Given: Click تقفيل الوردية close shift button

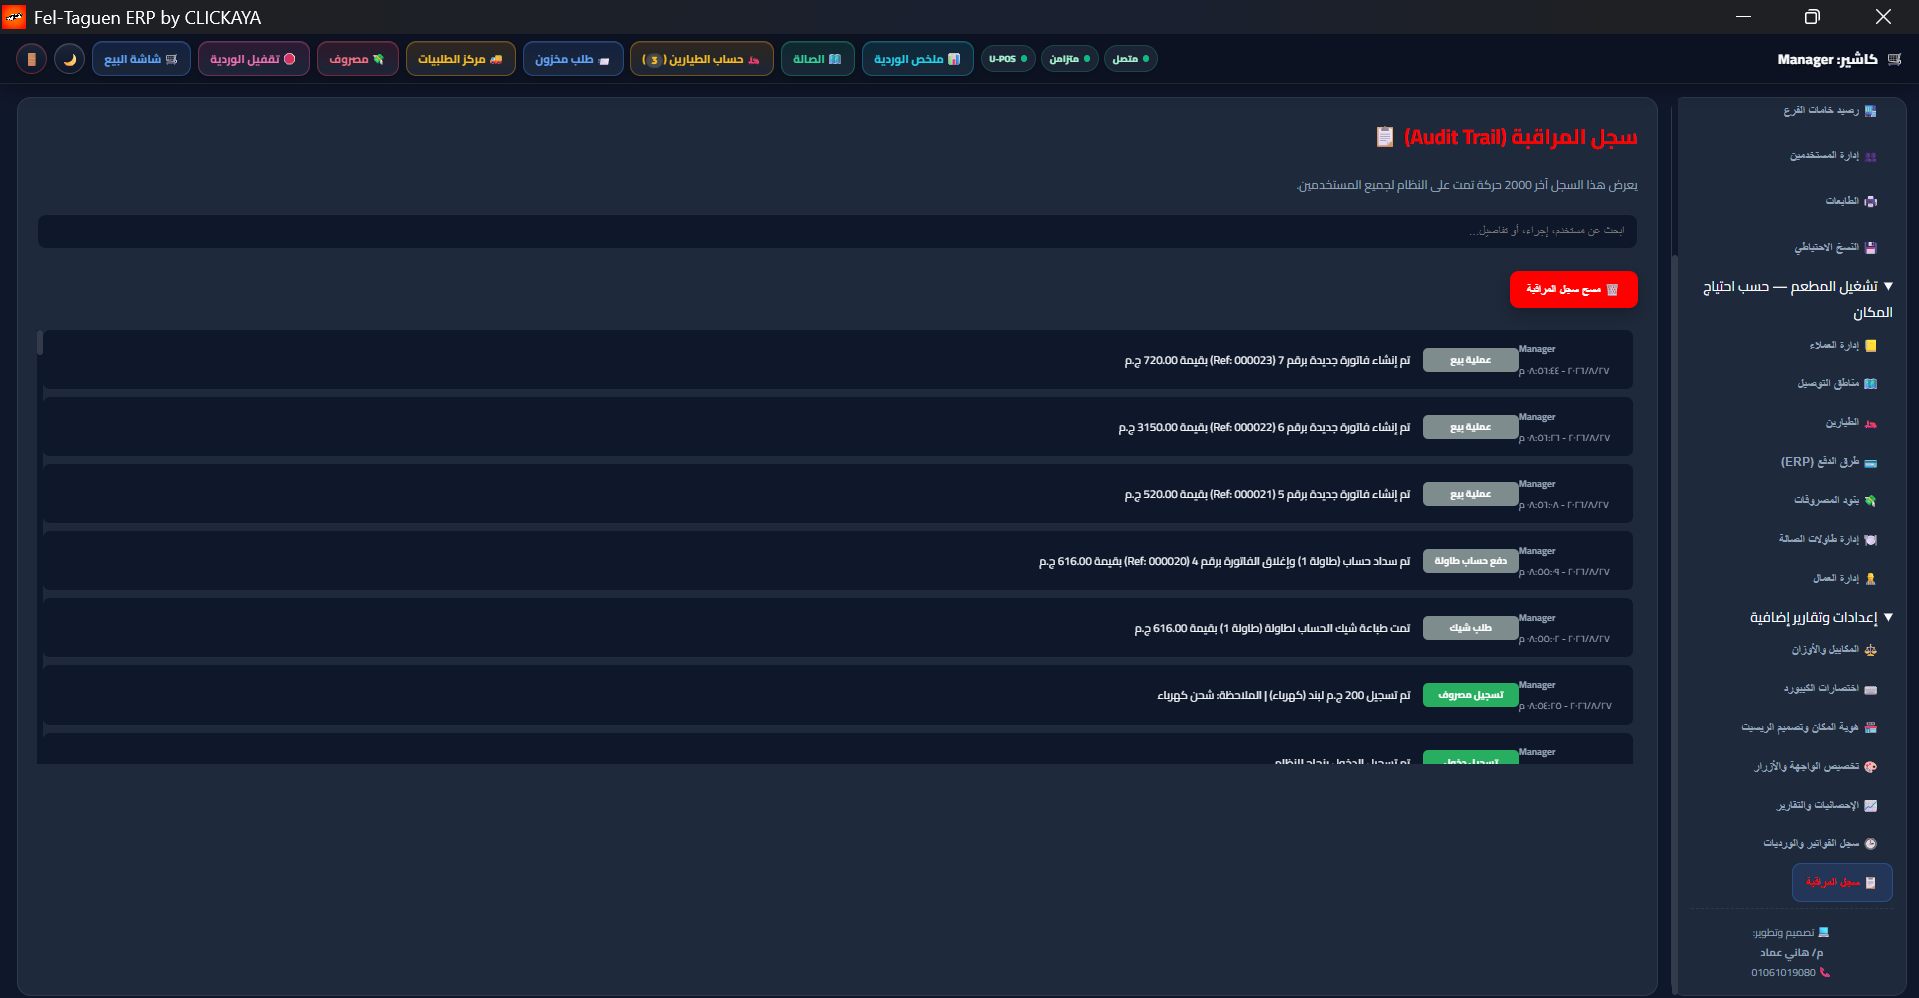Looking at the screenshot, I should (253, 59).
